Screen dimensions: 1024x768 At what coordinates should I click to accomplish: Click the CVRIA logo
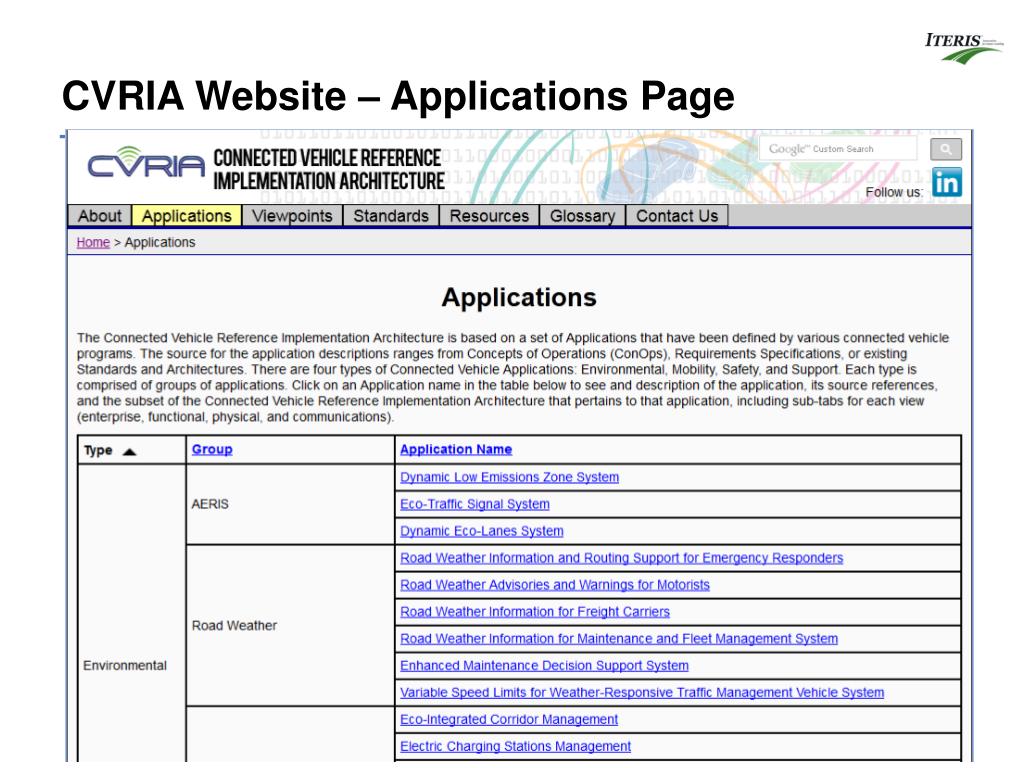tap(146, 163)
